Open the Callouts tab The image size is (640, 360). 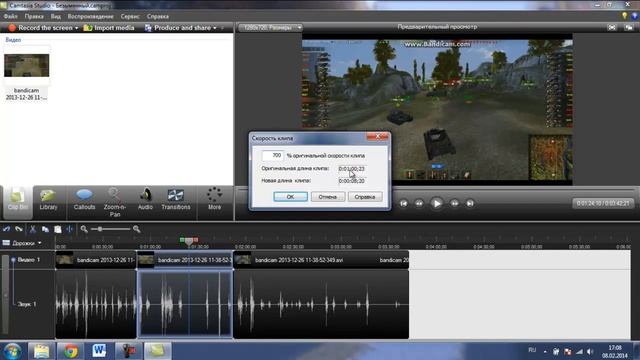84,199
